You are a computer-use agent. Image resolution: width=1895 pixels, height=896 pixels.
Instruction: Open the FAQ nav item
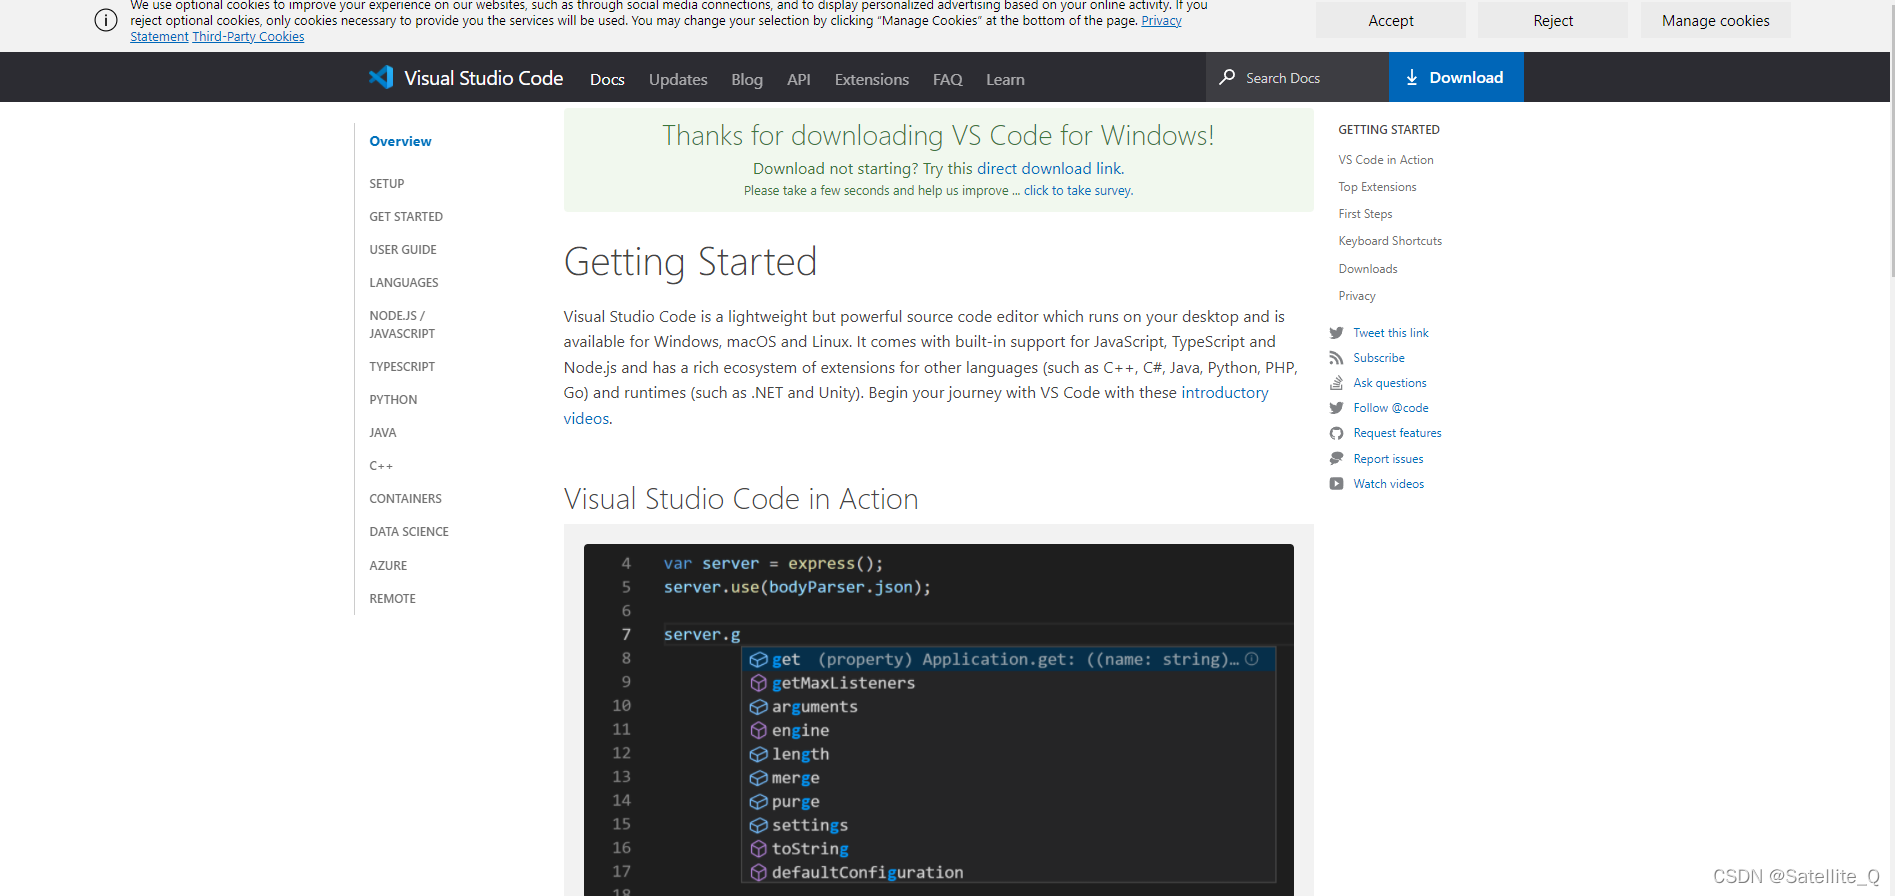click(x=948, y=79)
